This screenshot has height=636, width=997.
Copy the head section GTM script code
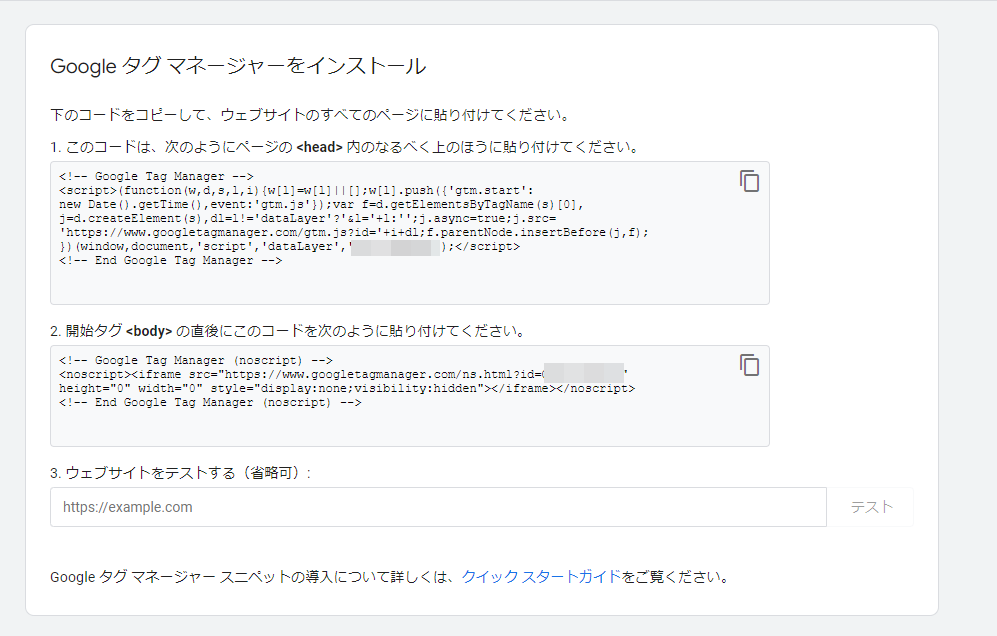pyautogui.click(x=749, y=181)
